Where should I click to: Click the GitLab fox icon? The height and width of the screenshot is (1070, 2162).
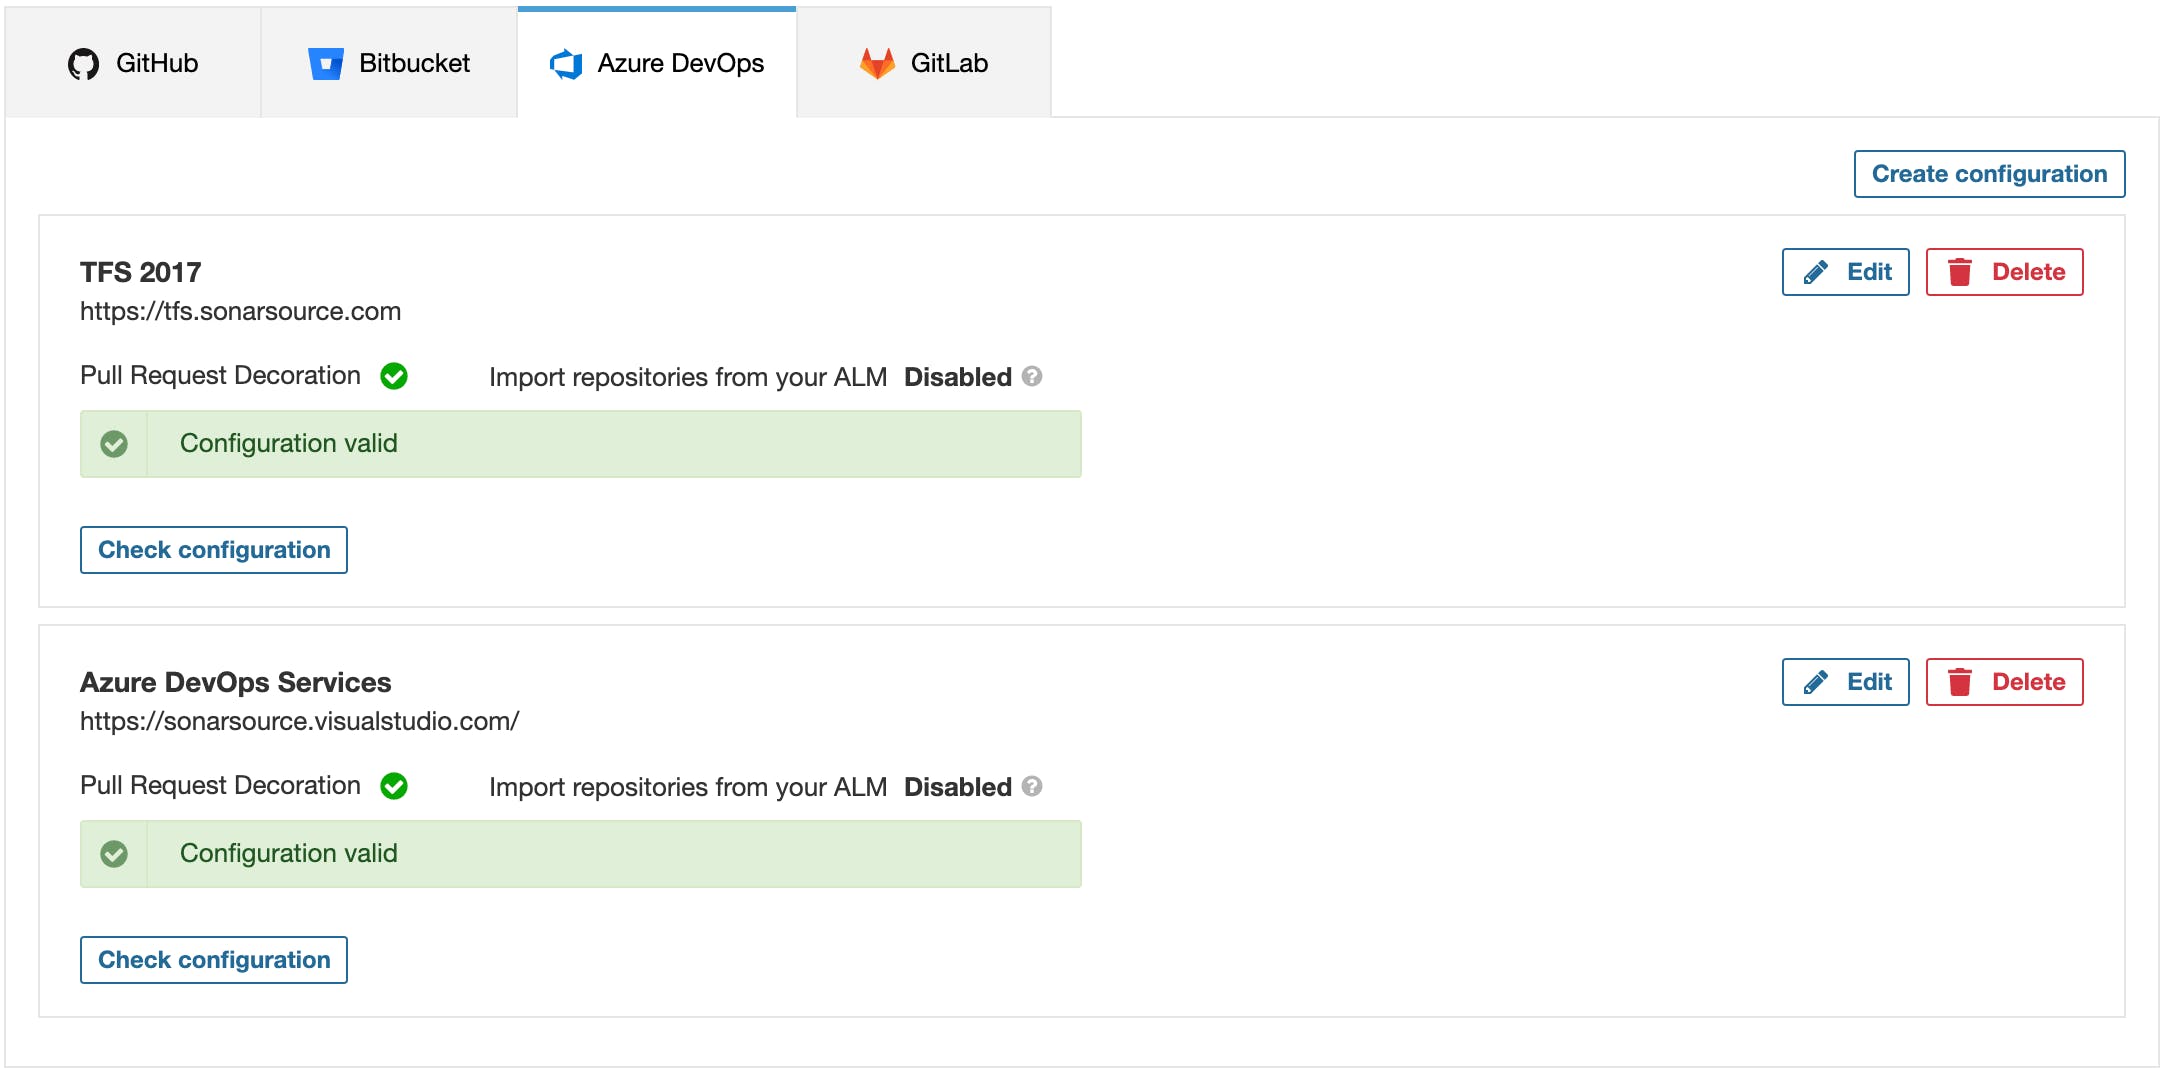point(877,63)
